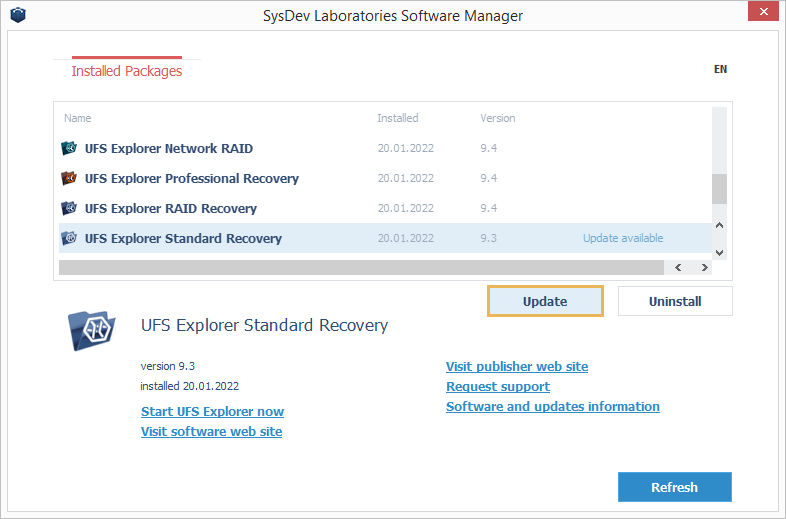Click version 9.4 in Network RAID row

tap(488, 148)
